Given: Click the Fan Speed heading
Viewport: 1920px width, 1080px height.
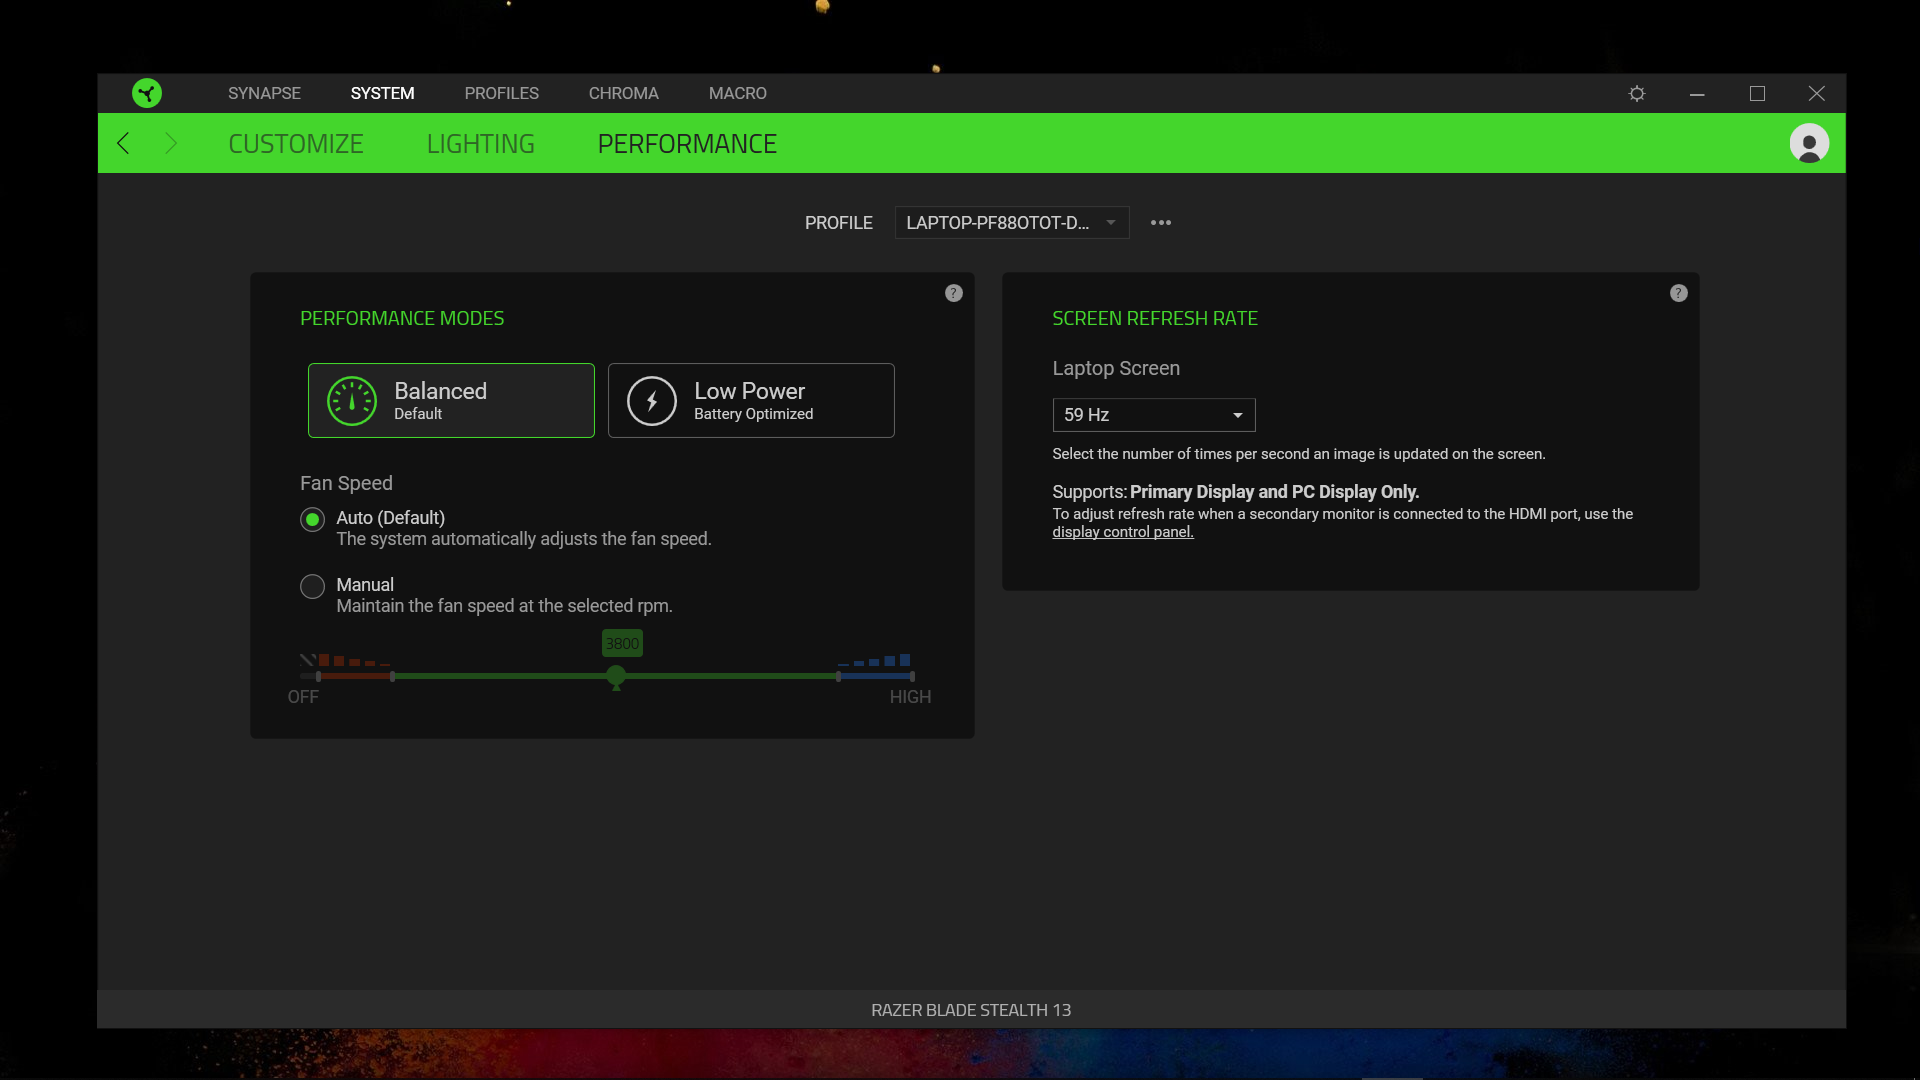Looking at the screenshot, I should coord(346,483).
